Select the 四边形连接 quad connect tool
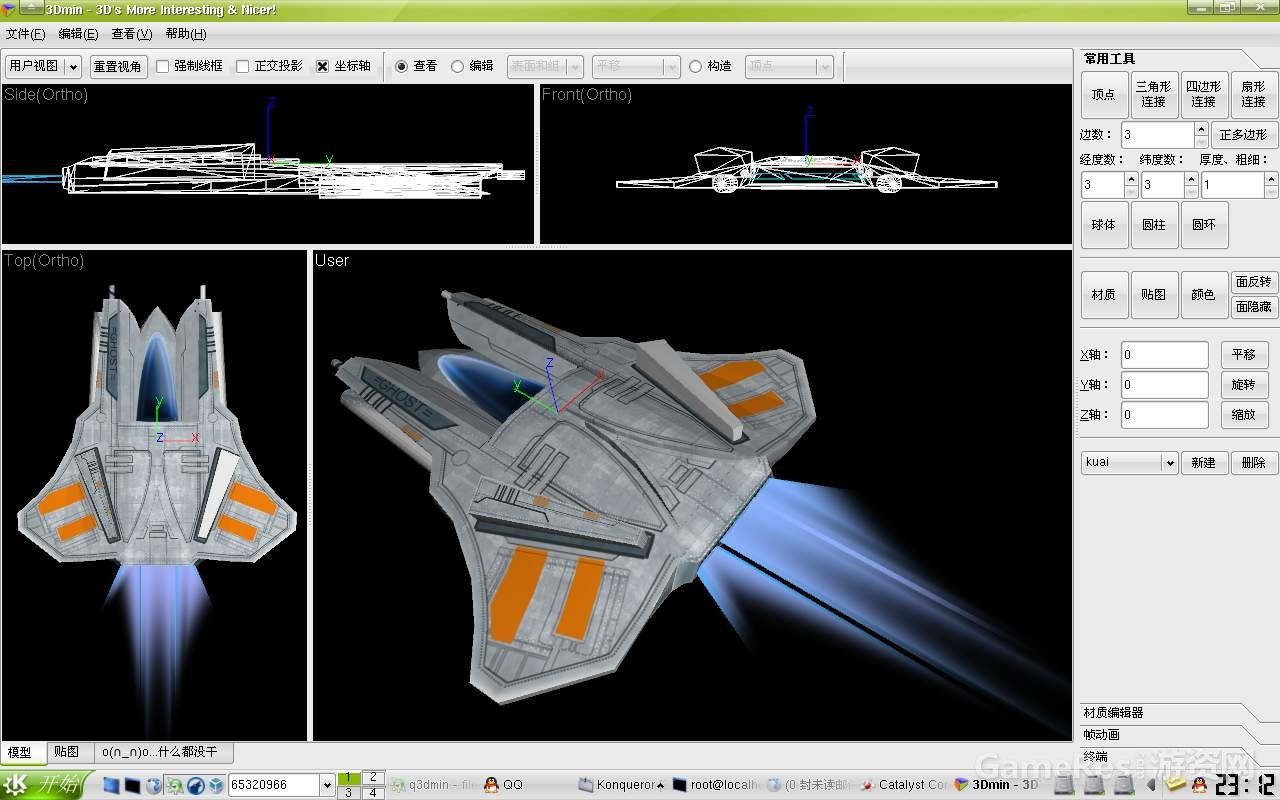Screen dimensions: 1280x800 pos(1203,93)
